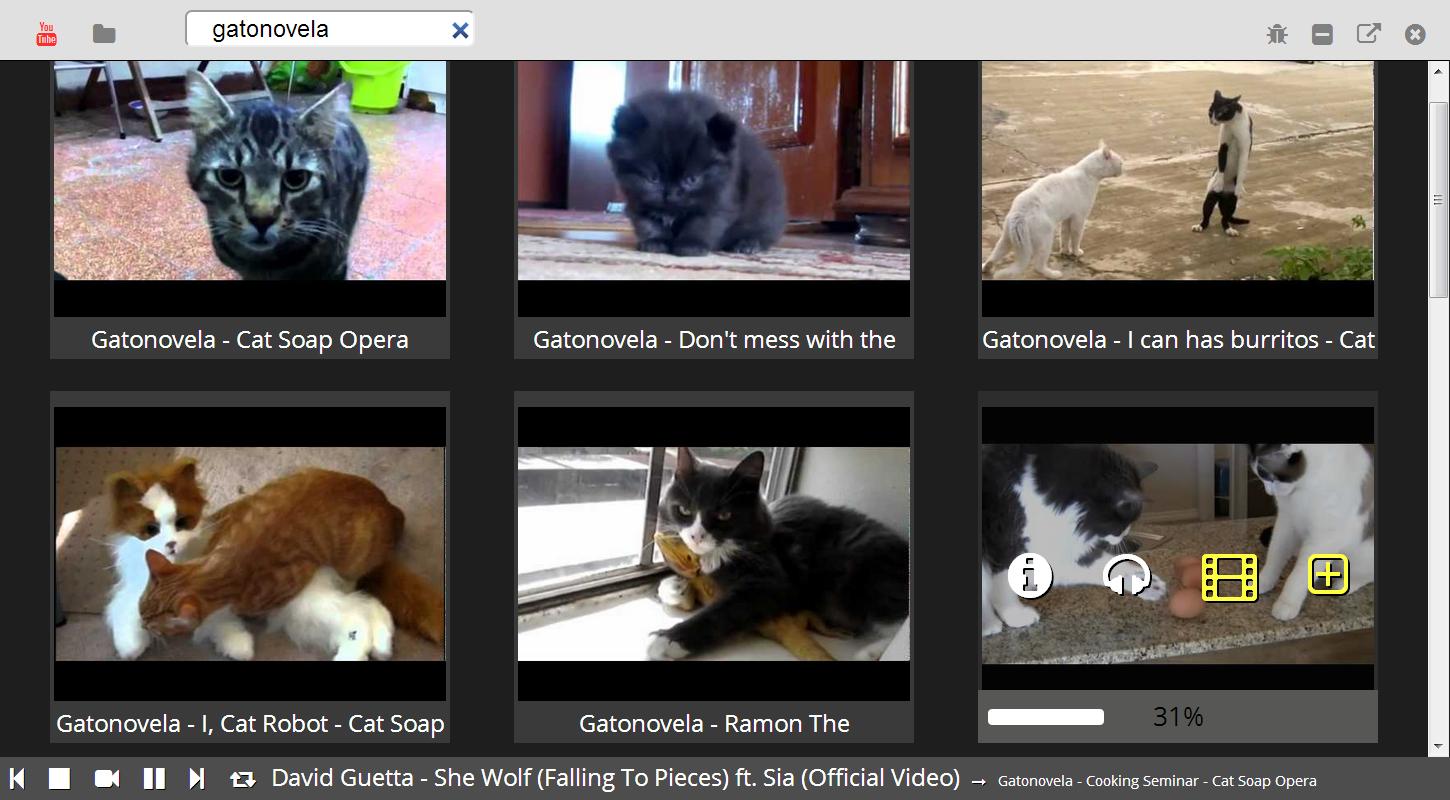The width and height of the screenshot is (1450, 800).
Task: Open the I can has burritos thumbnail
Action: [1178, 188]
